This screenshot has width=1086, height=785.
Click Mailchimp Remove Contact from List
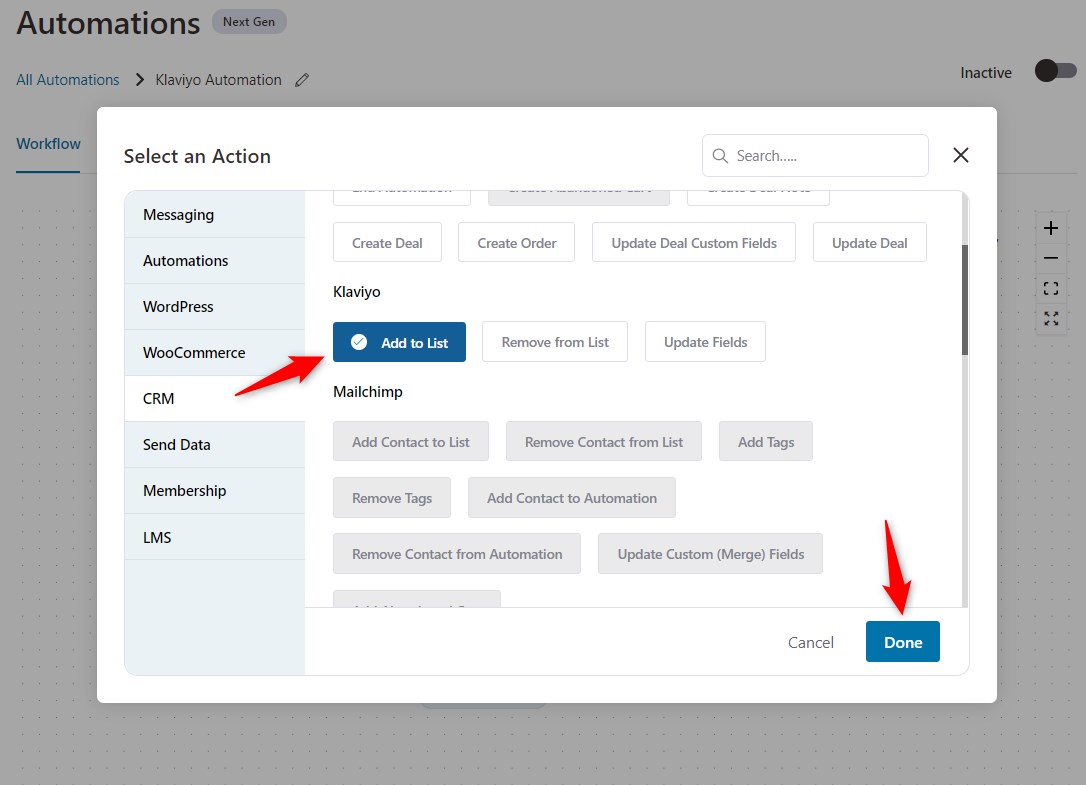604,441
